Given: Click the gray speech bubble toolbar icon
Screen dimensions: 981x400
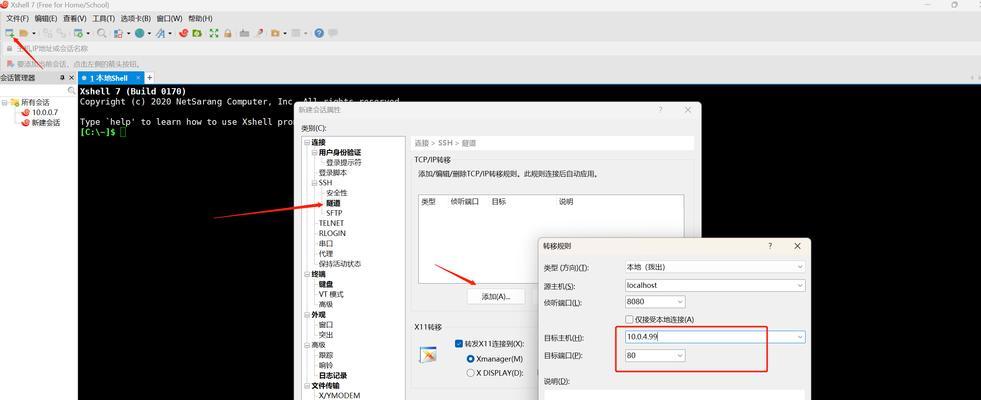Looking at the screenshot, I should click(x=333, y=33).
